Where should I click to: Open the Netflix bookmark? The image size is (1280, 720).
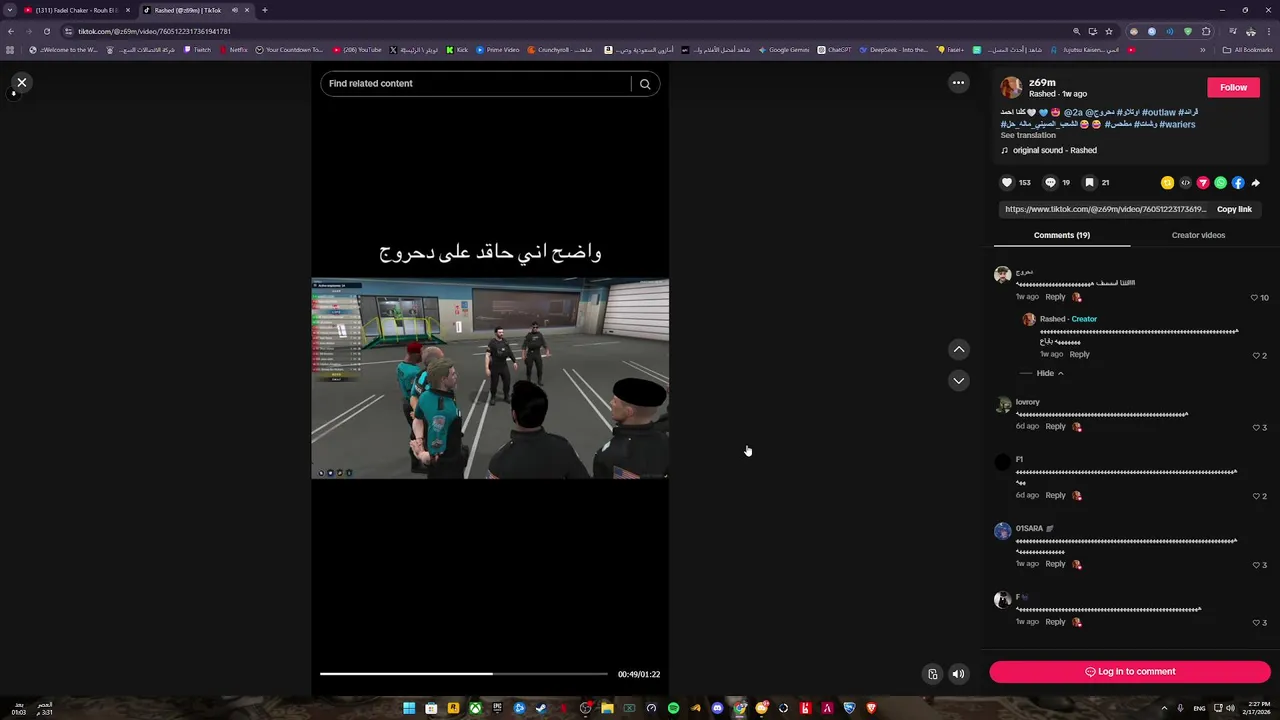[x=233, y=50]
